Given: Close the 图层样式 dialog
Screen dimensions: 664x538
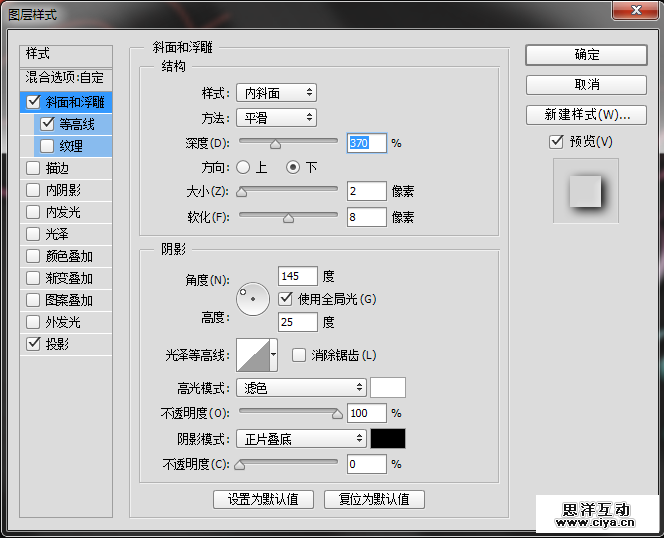Looking at the screenshot, I should (636, 10).
